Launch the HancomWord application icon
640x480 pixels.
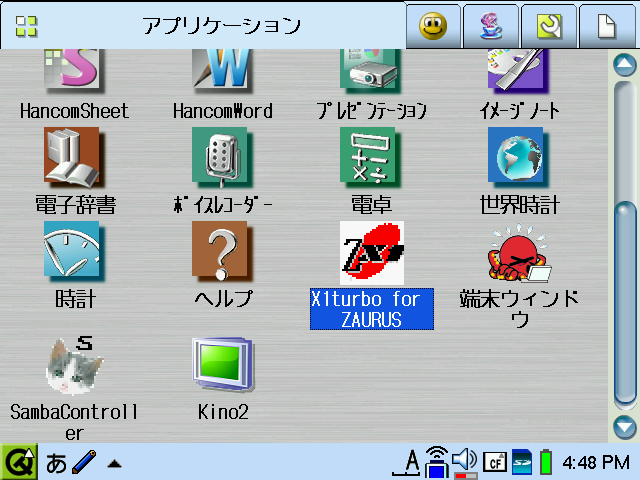click(222, 69)
